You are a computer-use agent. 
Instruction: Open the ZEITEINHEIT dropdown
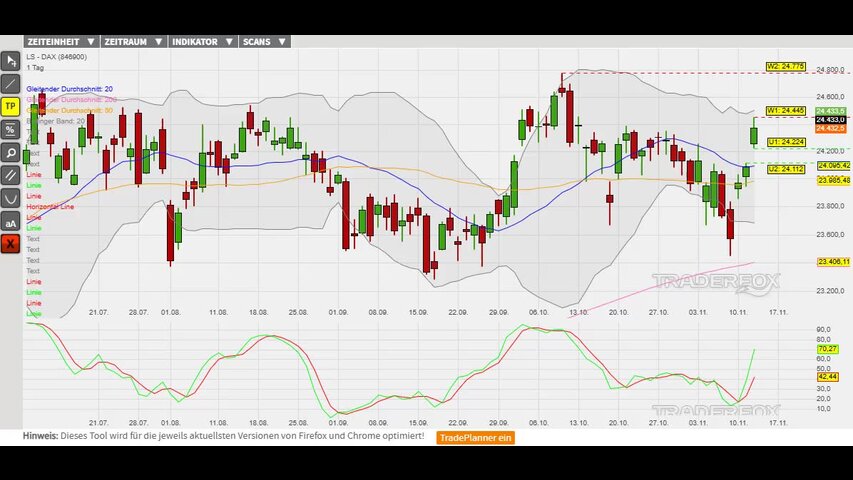click(61, 42)
